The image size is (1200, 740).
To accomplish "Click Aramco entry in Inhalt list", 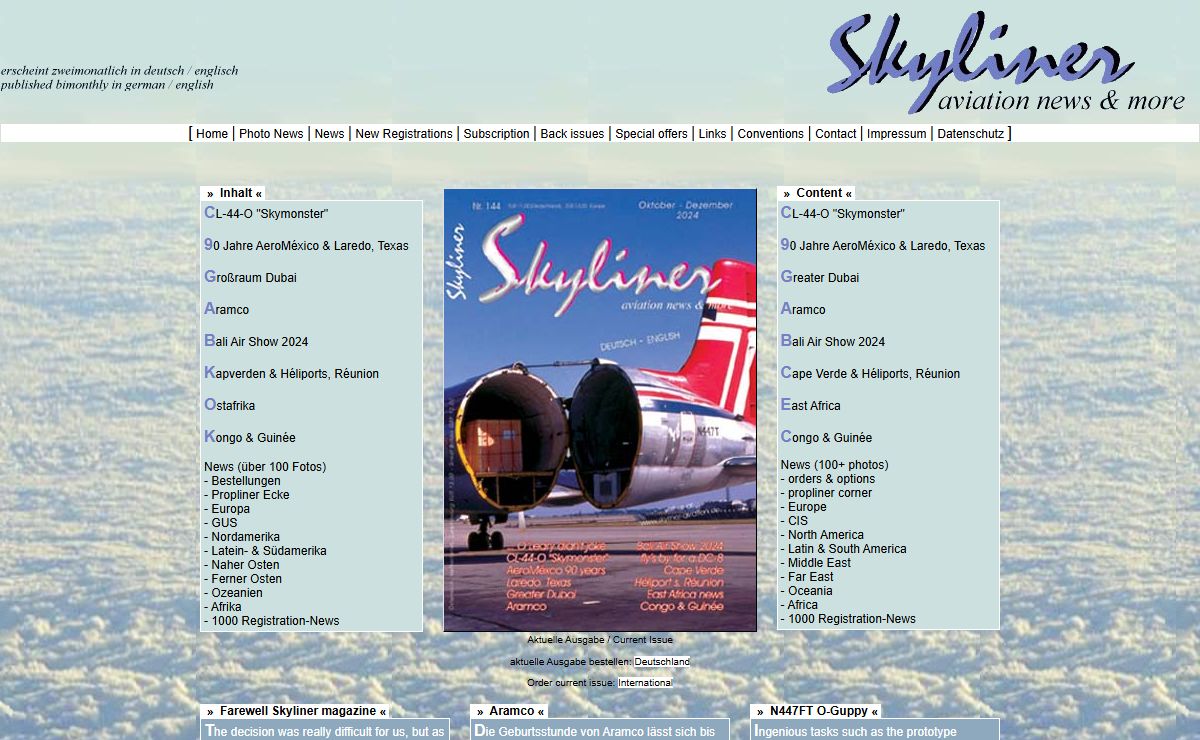I will tap(226, 309).
